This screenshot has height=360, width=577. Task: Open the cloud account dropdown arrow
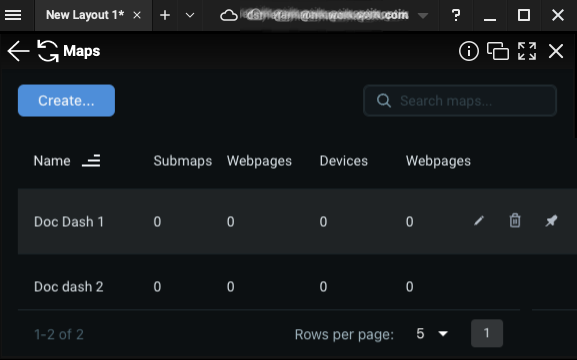click(x=423, y=15)
